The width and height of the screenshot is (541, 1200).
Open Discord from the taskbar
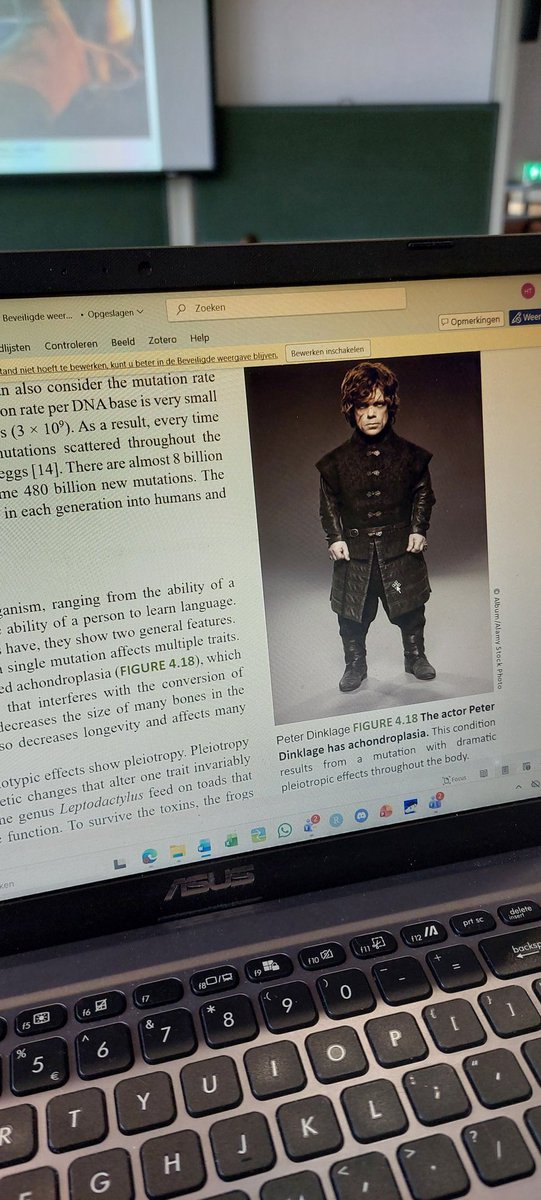(362, 815)
